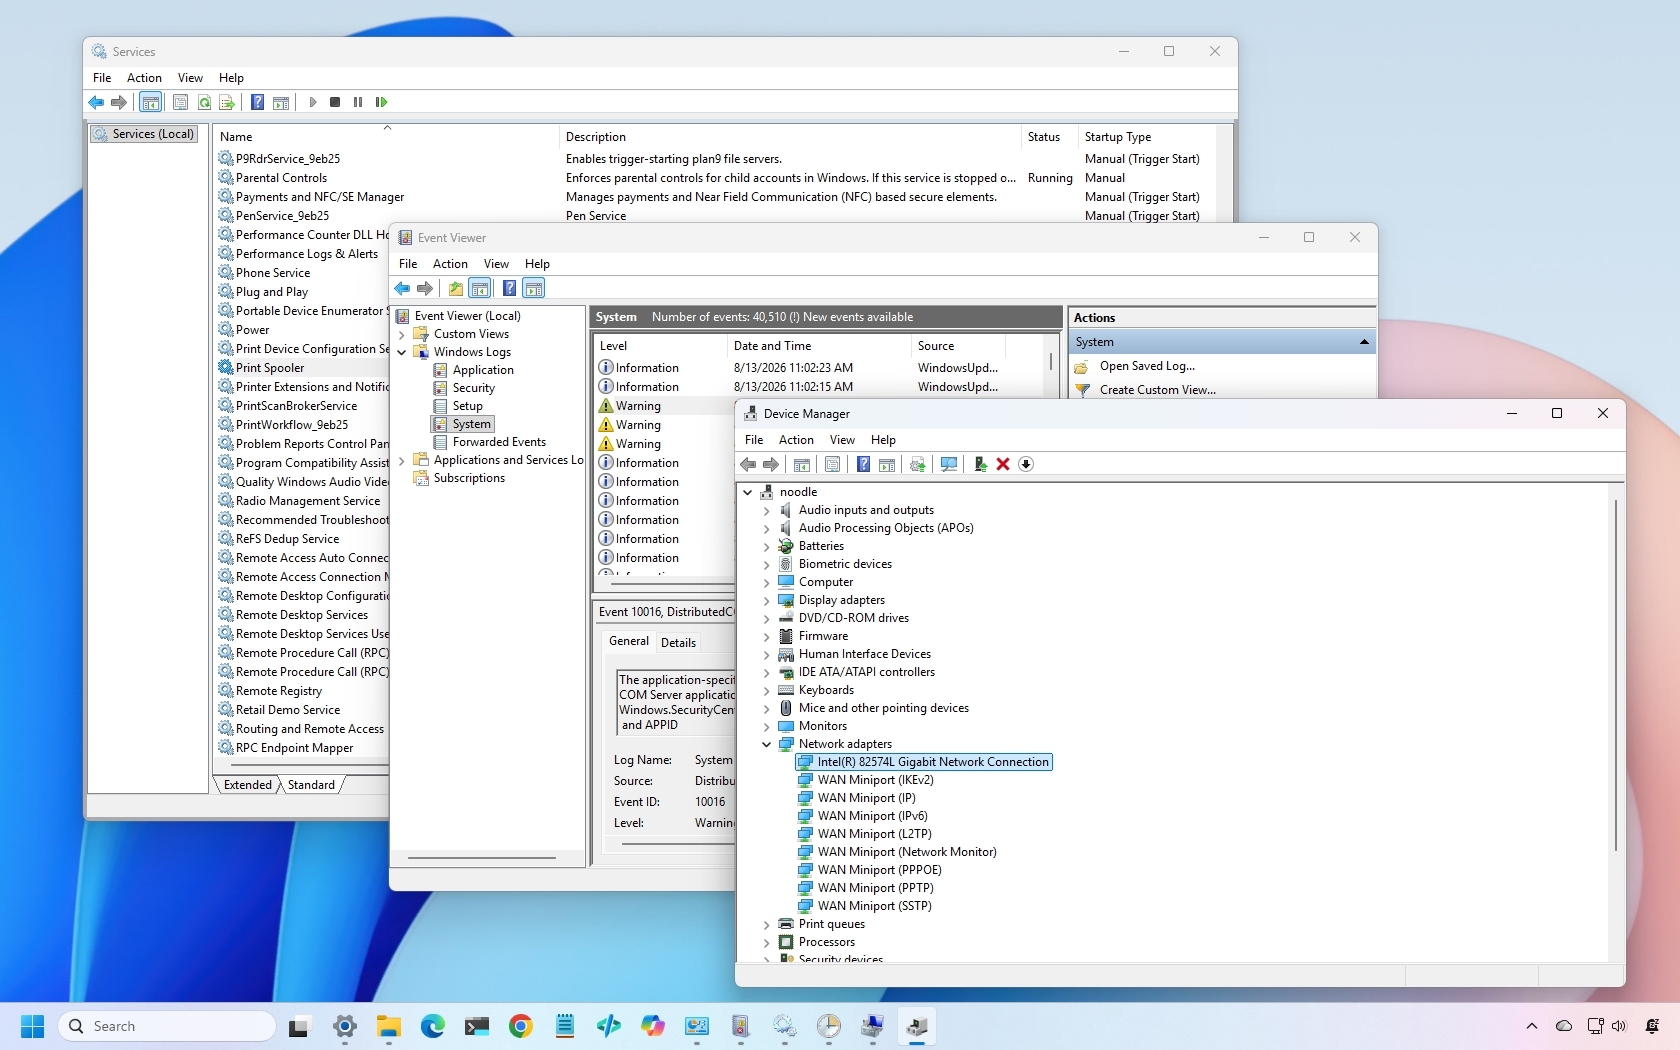This screenshot has width=1680, height=1050.
Task: Open Microsoft Edge from taskbar
Action: [x=433, y=1026]
